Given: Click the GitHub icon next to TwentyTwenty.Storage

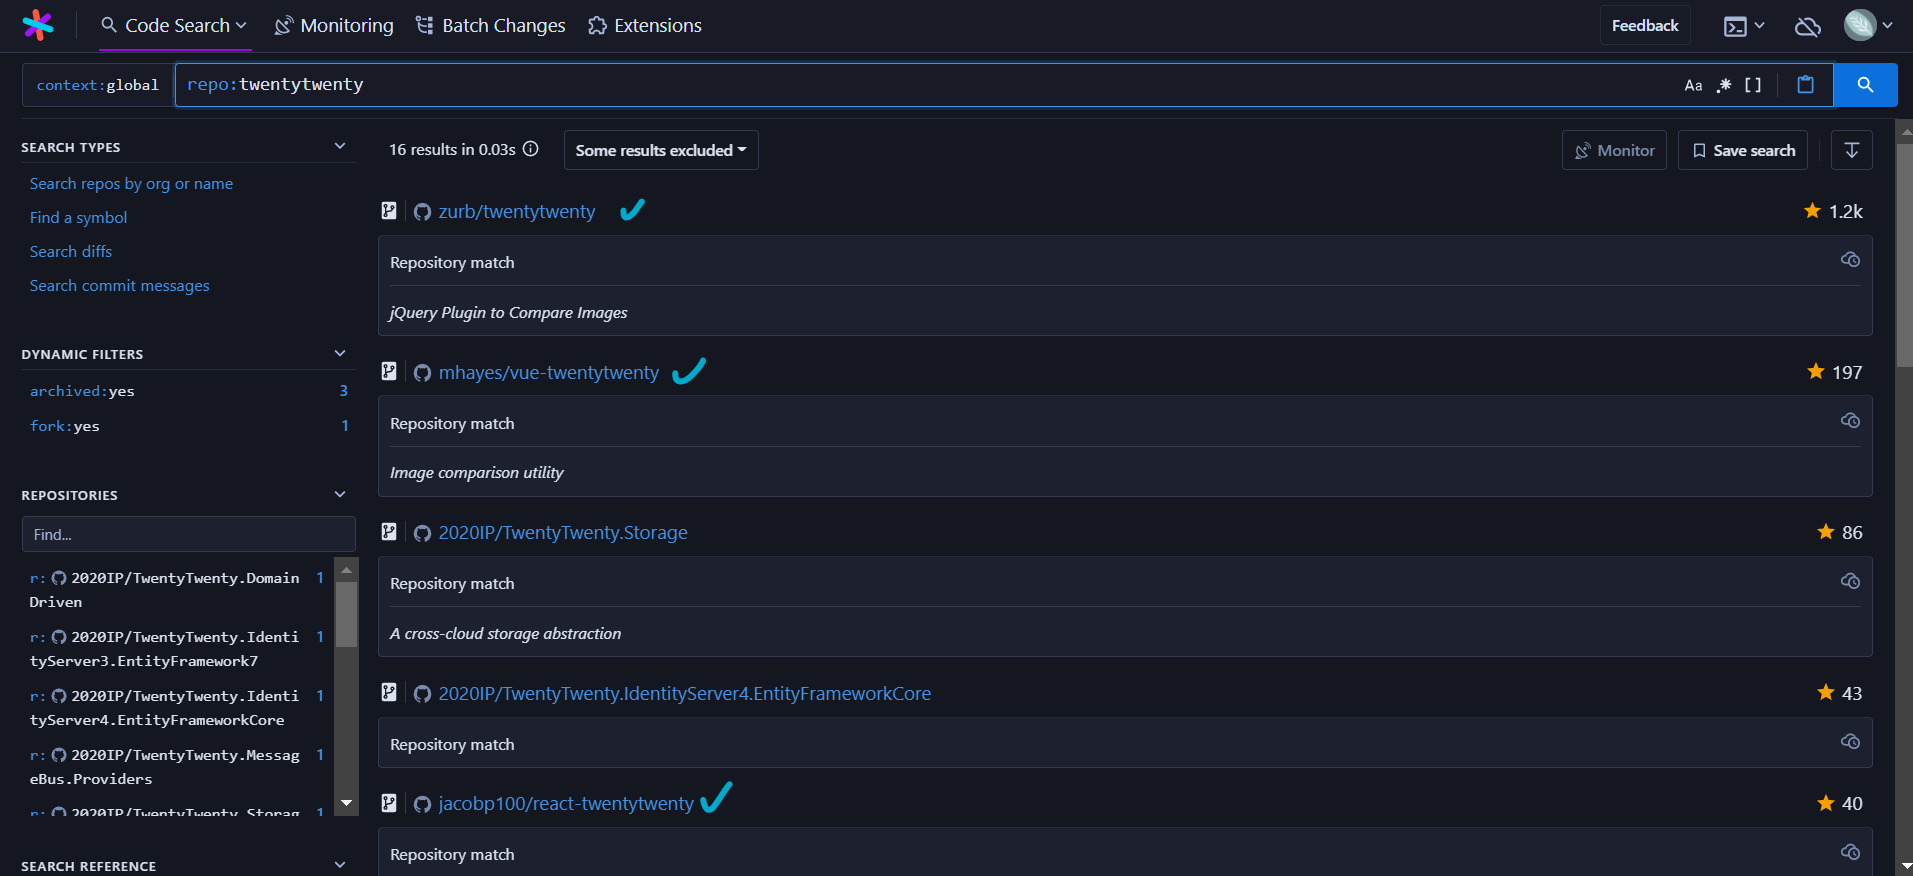Looking at the screenshot, I should pyautogui.click(x=422, y=533).
